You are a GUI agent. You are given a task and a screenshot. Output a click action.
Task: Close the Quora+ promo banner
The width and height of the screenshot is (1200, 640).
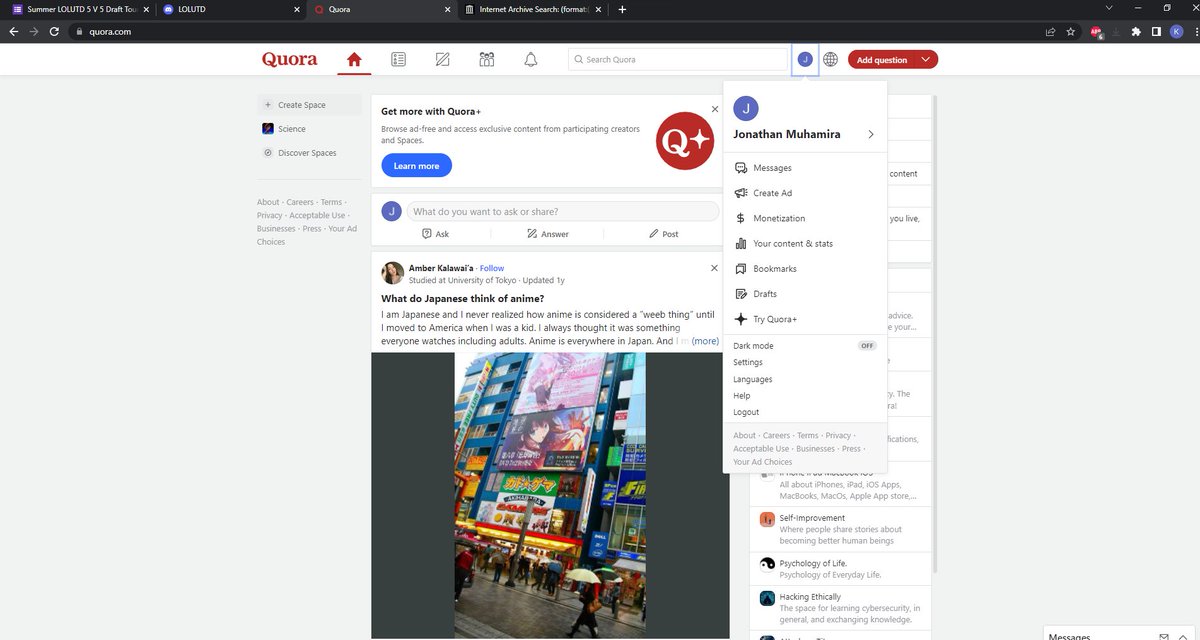pos(714,108)
